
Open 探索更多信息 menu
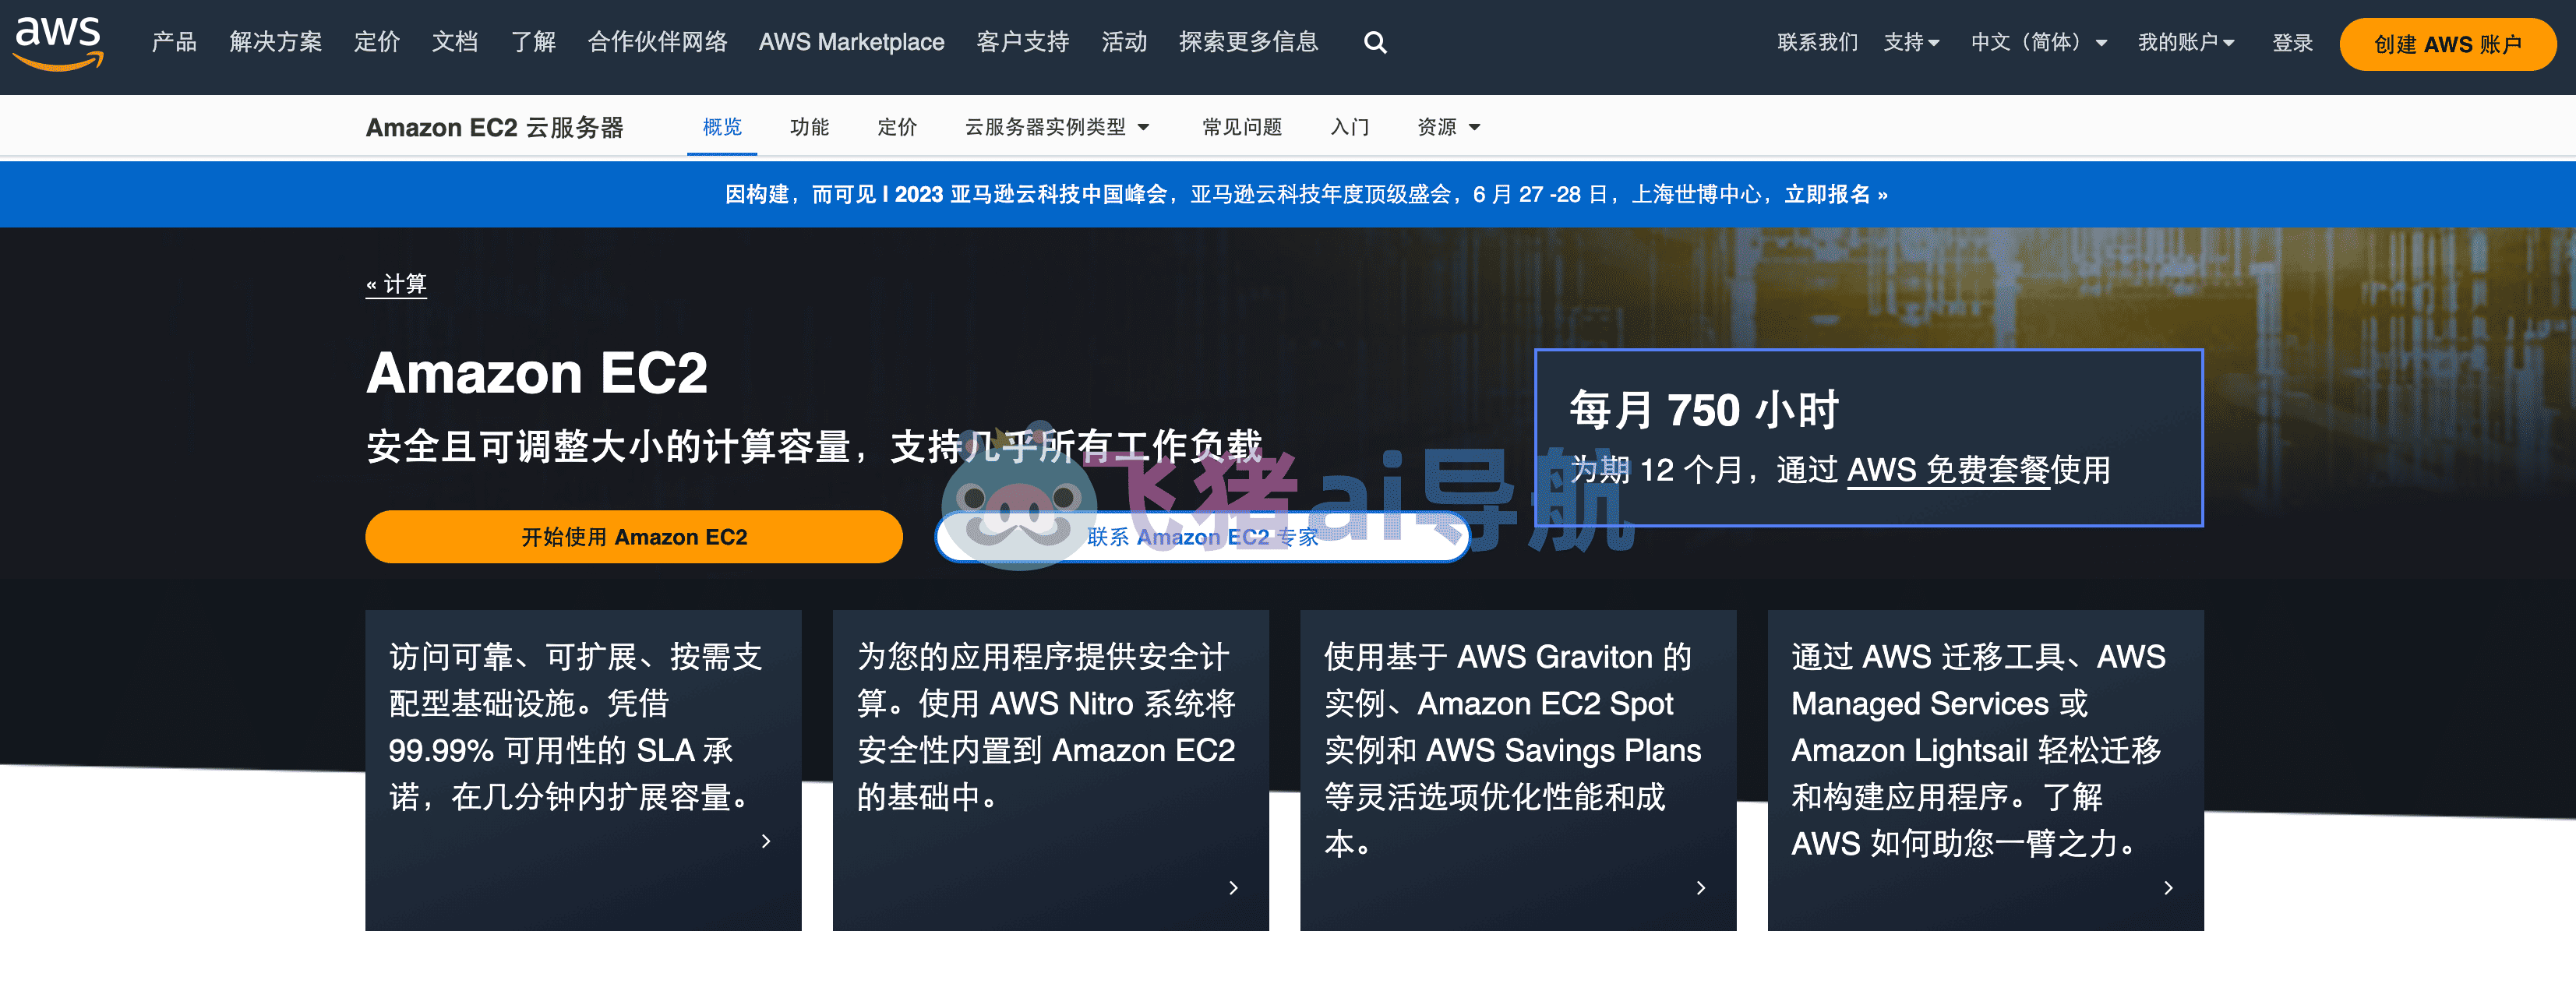[x=1248, y=42]
